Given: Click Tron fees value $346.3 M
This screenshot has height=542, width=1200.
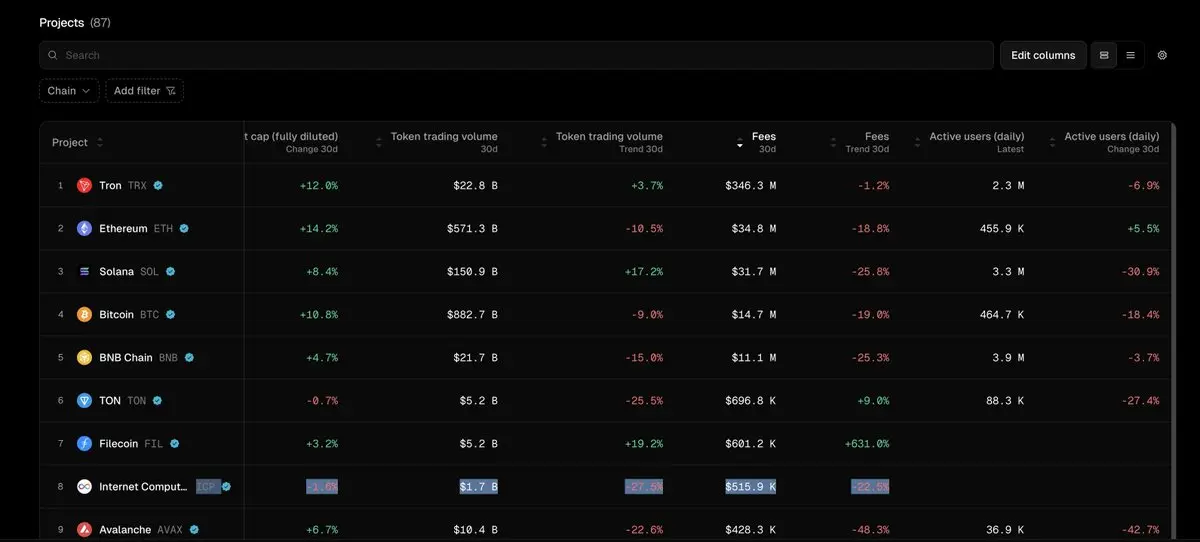Looking at the screenshot, I should tap(751, 186).
